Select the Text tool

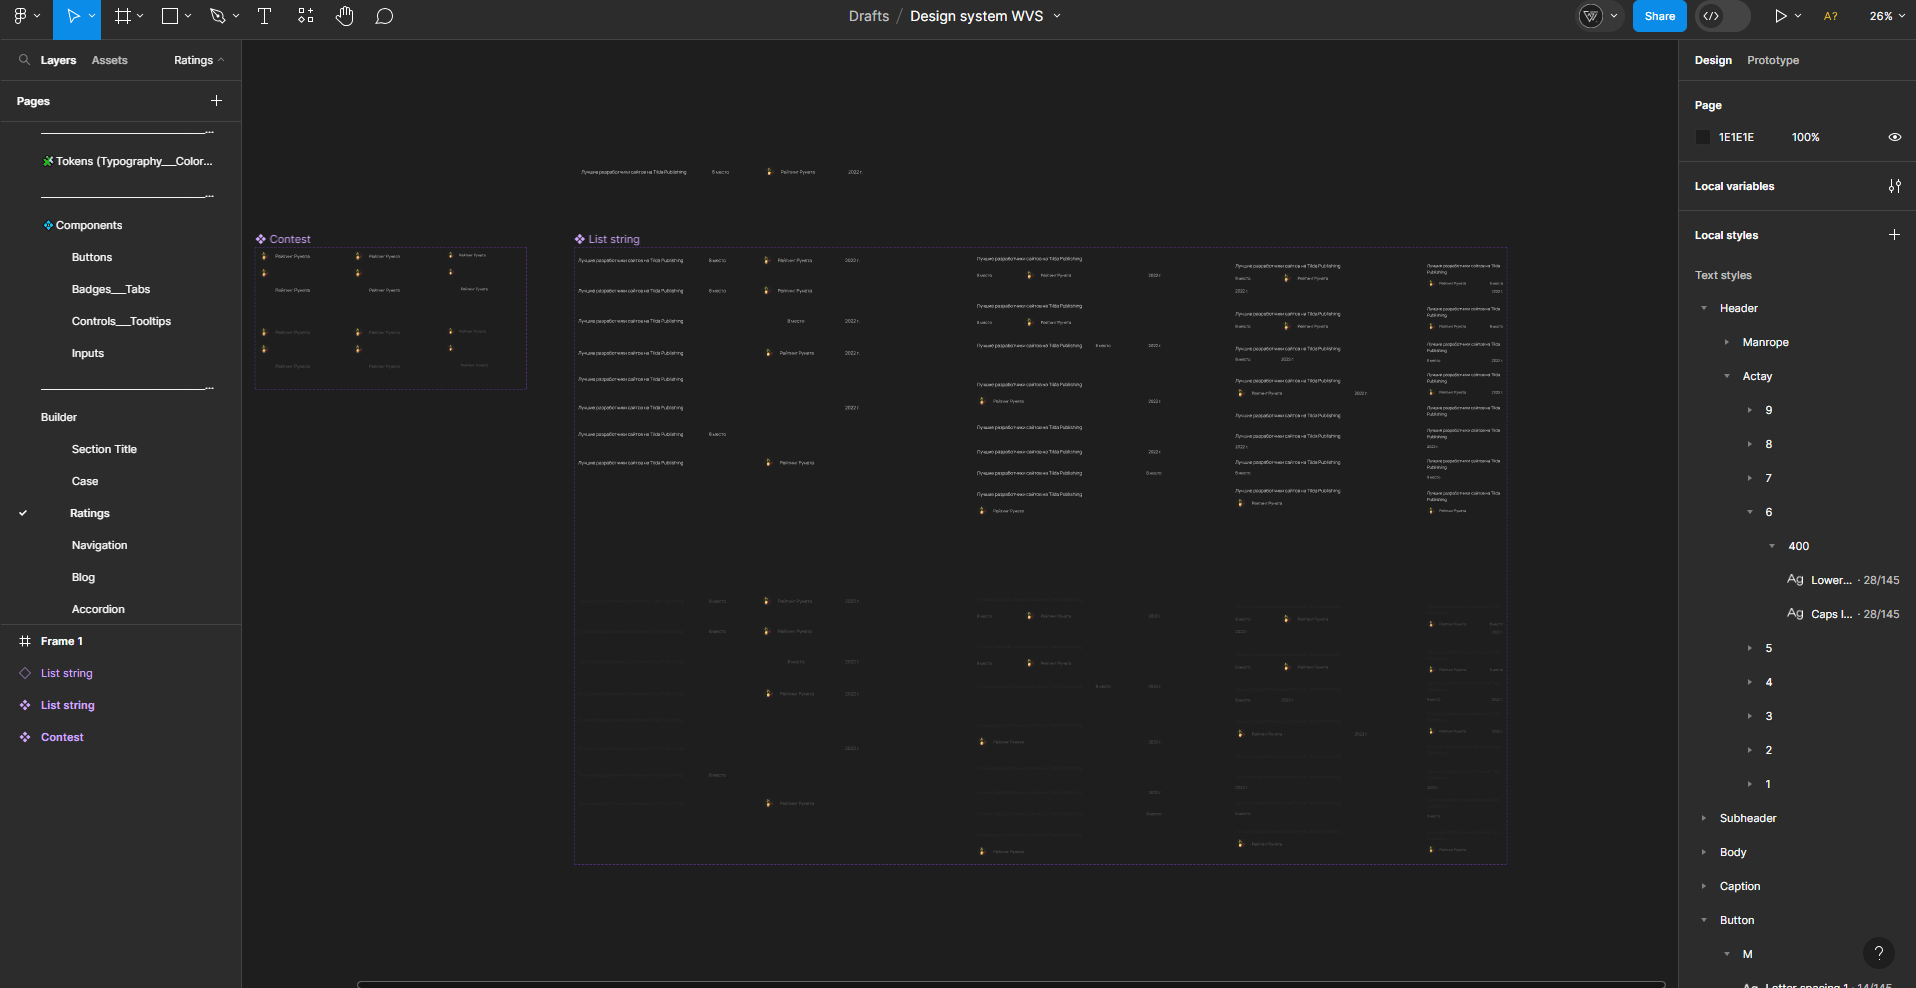click(x=264, y=16)
